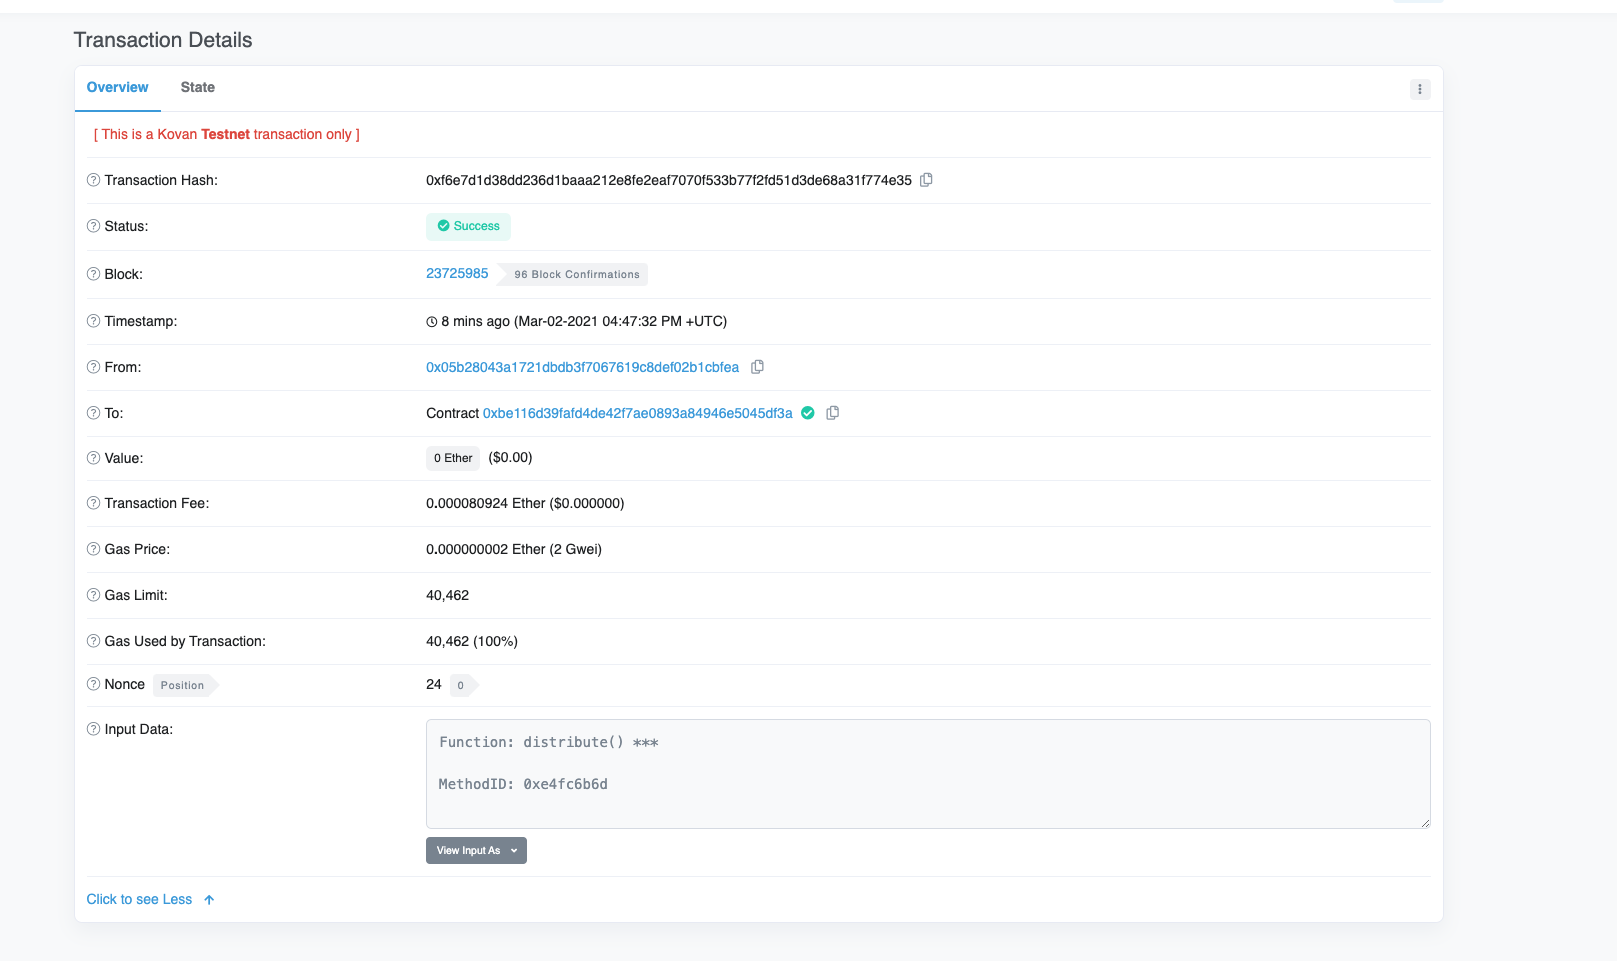Click the 0 Ether value badge
Screen dimensions: 1617x961
pos(453,458)
